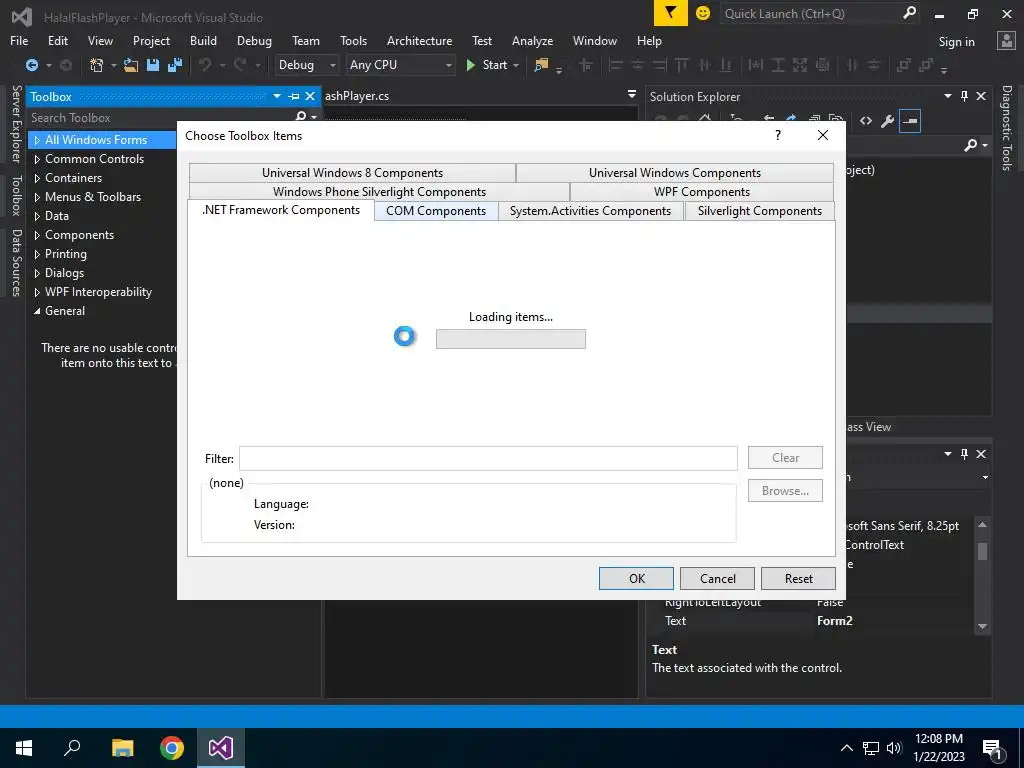Expand the Containers toolbox group
This screenshot has width=1024, height=768.
coord(37,178)
